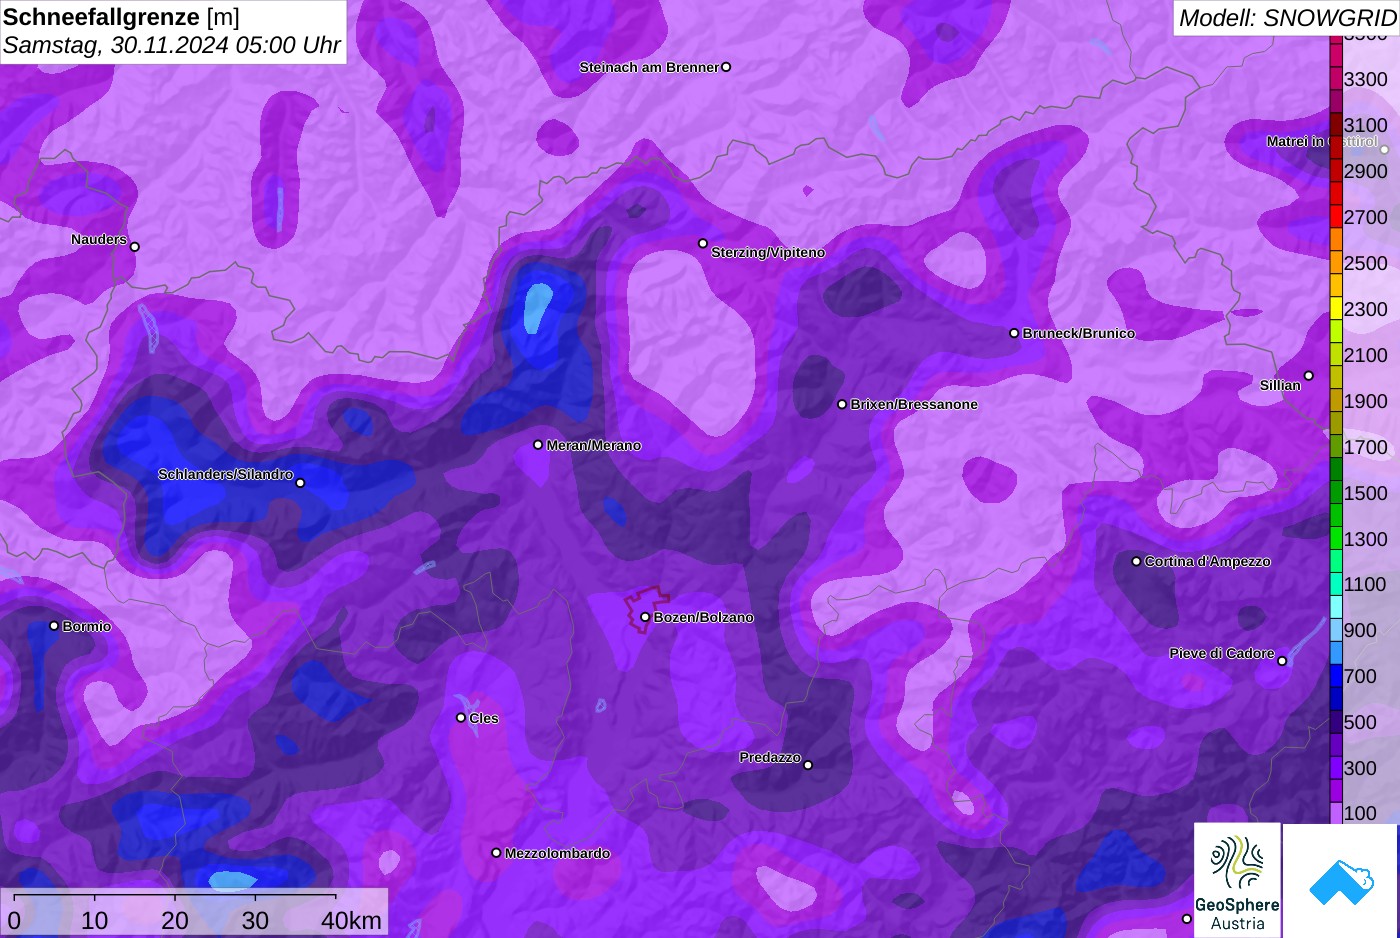Screen dimensions: 1400x938
Task: Click the Bozen/Bolzano label text
Action: click(704, 617)
